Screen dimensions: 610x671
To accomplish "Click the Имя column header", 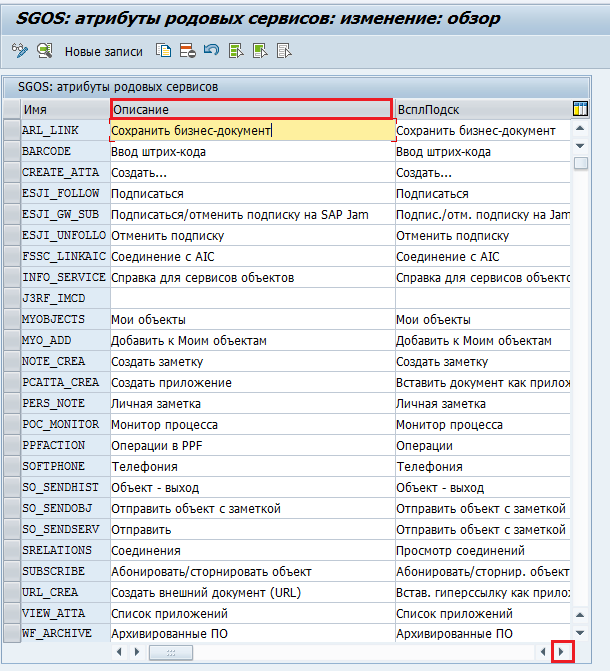I will (x=64, y=108).
